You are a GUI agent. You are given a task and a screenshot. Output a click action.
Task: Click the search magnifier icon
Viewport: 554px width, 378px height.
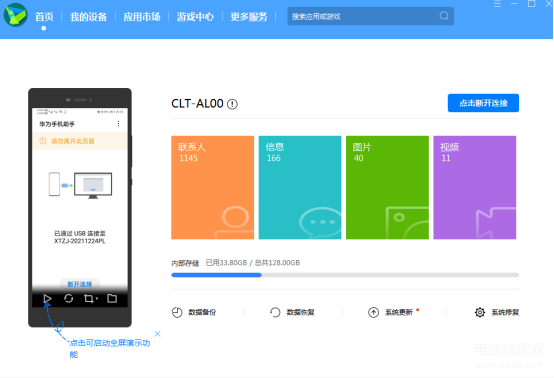(x=444, y=16)
